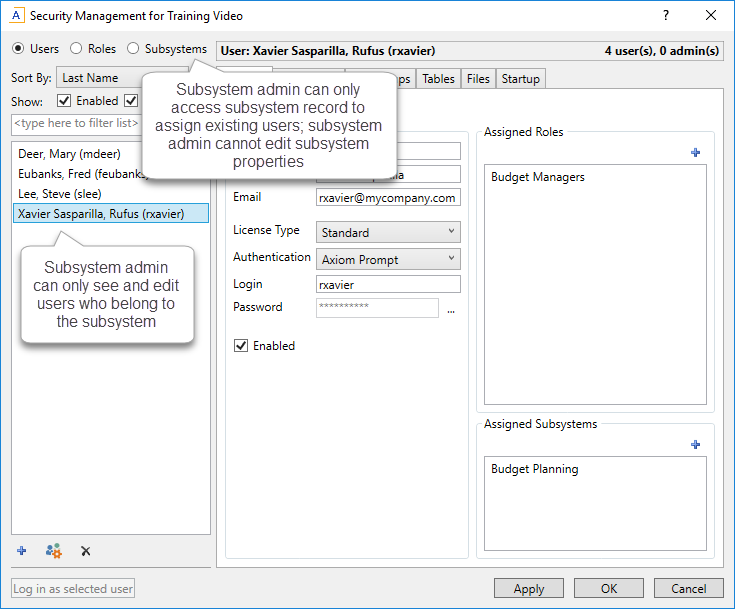Open the Sort By Last Name dropdown
This screenshot has height=609, width=735.
coord(100,78)
